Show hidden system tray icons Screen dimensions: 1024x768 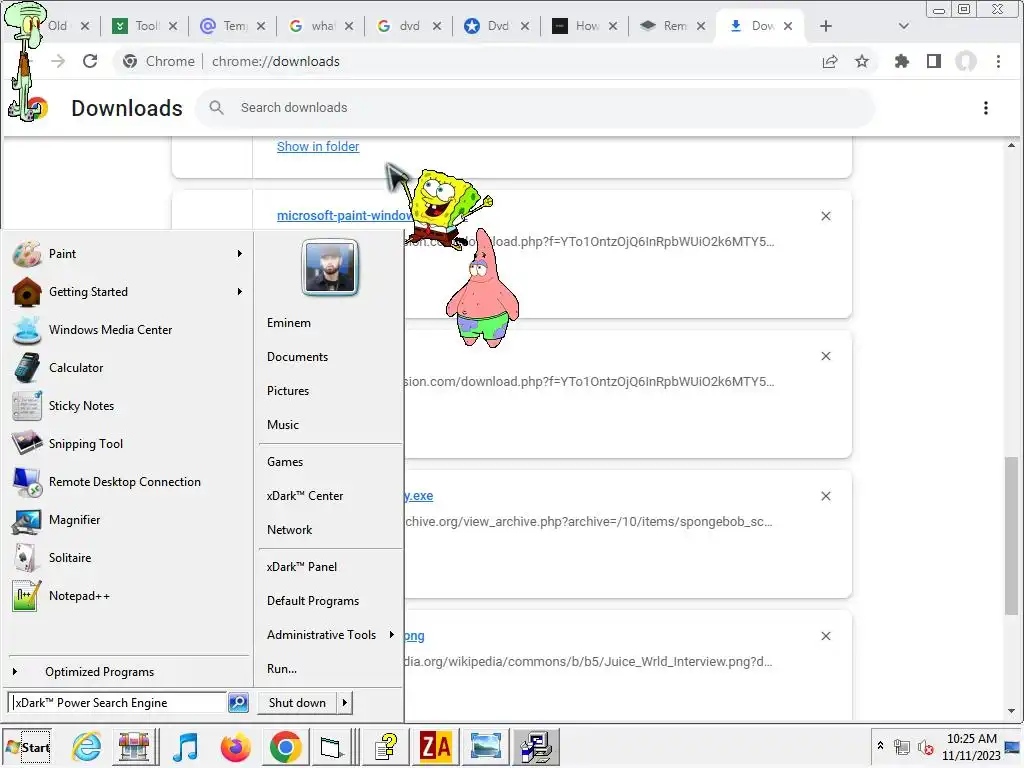pos(880,746)
